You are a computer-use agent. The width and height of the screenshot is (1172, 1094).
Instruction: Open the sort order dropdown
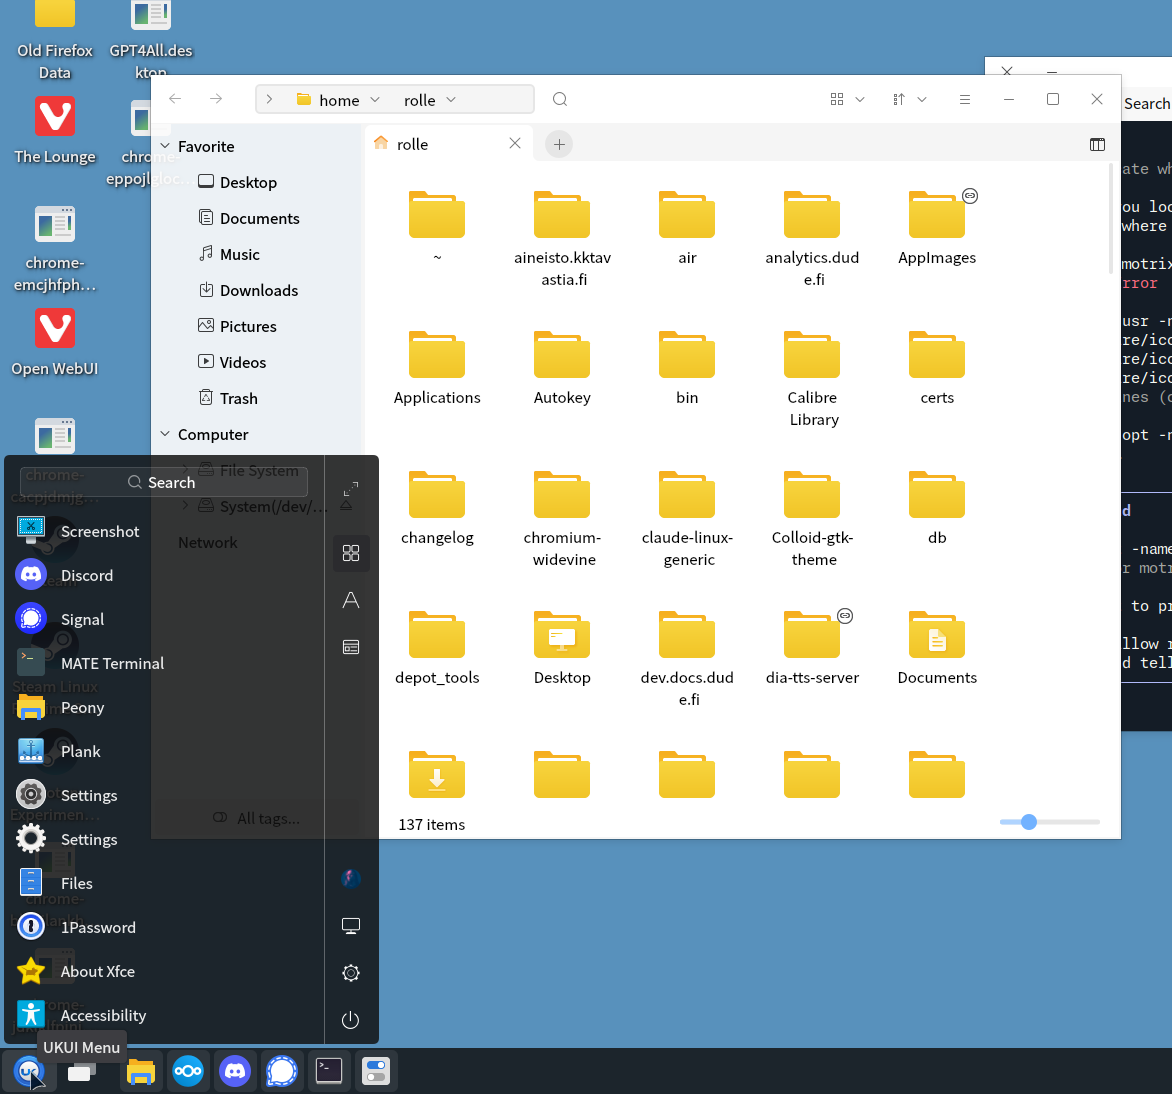(908, 99)
